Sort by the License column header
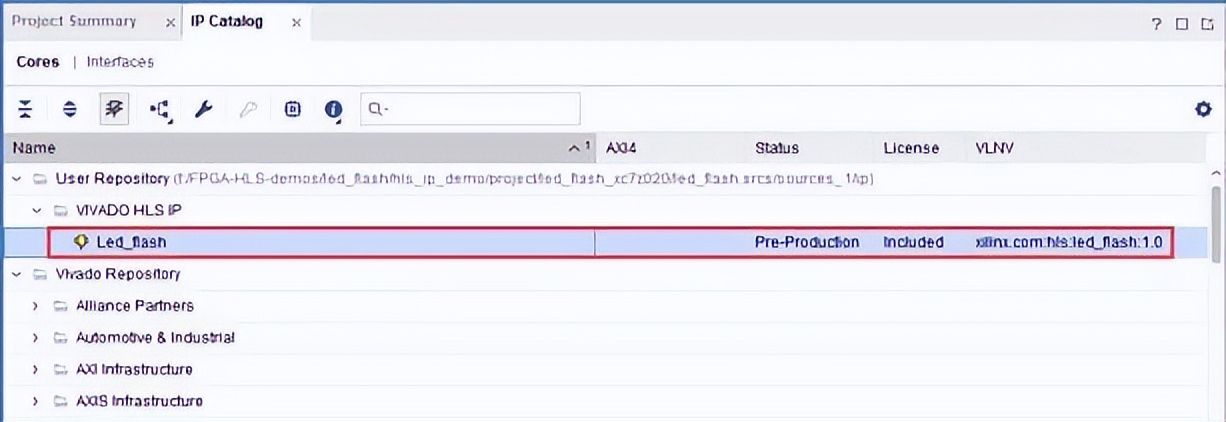 tap(919, 148)
